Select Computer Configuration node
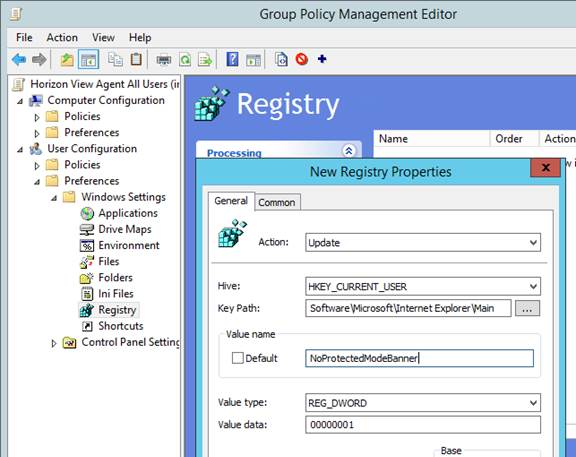Image resolution: width=576 pixels, height=457 pixels. [x=106, y=100]
